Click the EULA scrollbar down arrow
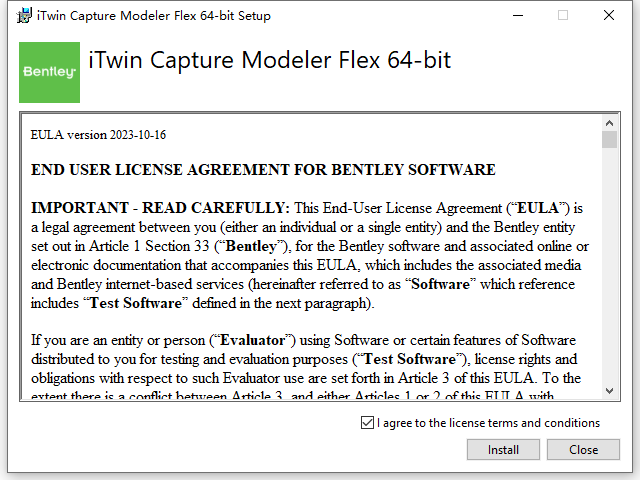The height and width of the screenshot is (480, 640). click(609, 391)
